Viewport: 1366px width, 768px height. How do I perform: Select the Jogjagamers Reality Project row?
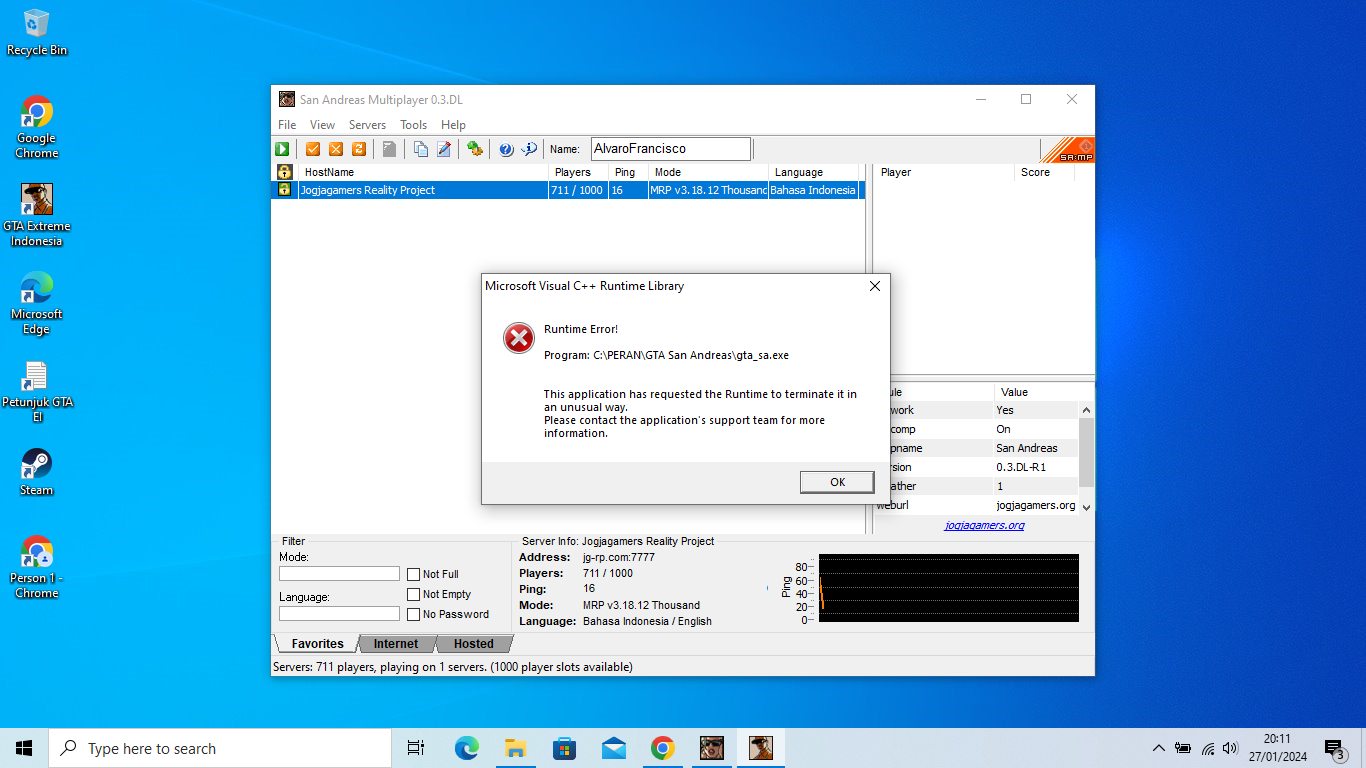(567, 190)
